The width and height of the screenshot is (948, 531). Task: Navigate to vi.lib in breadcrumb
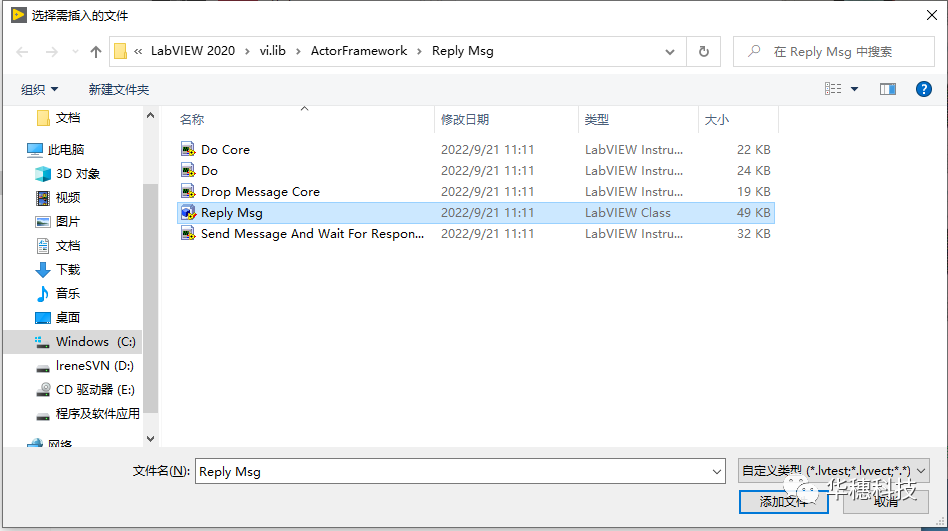pyautogui.click(x=273, y=51)
